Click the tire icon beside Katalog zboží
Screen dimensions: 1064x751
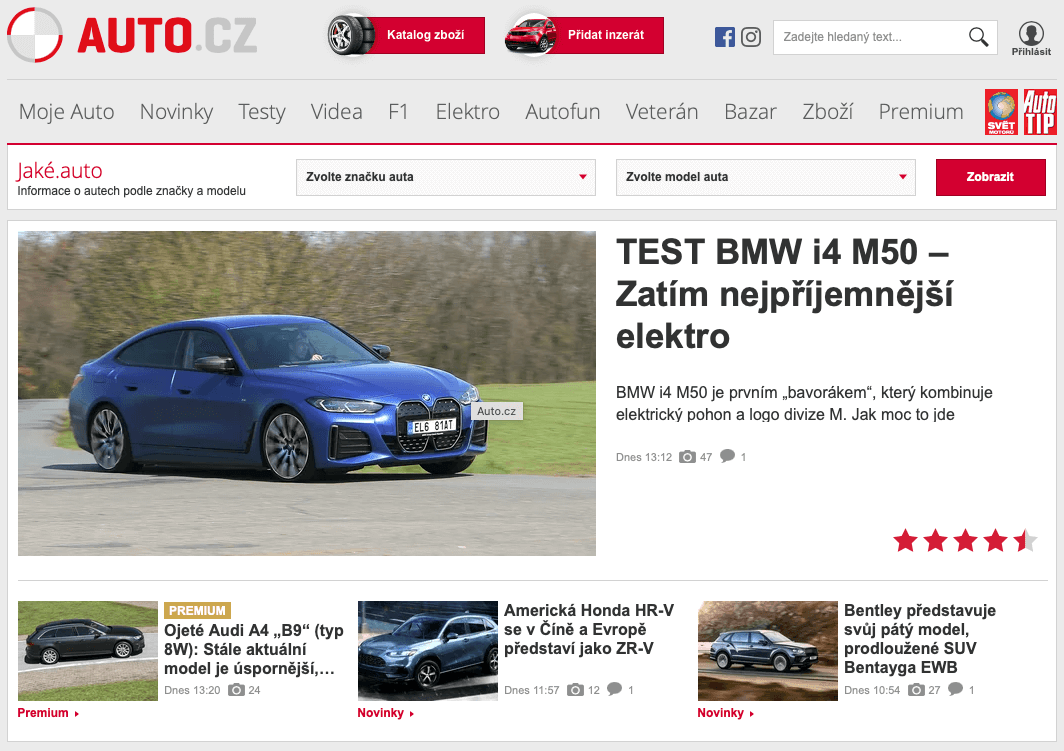pyautogui.click(x=351, y=35)
